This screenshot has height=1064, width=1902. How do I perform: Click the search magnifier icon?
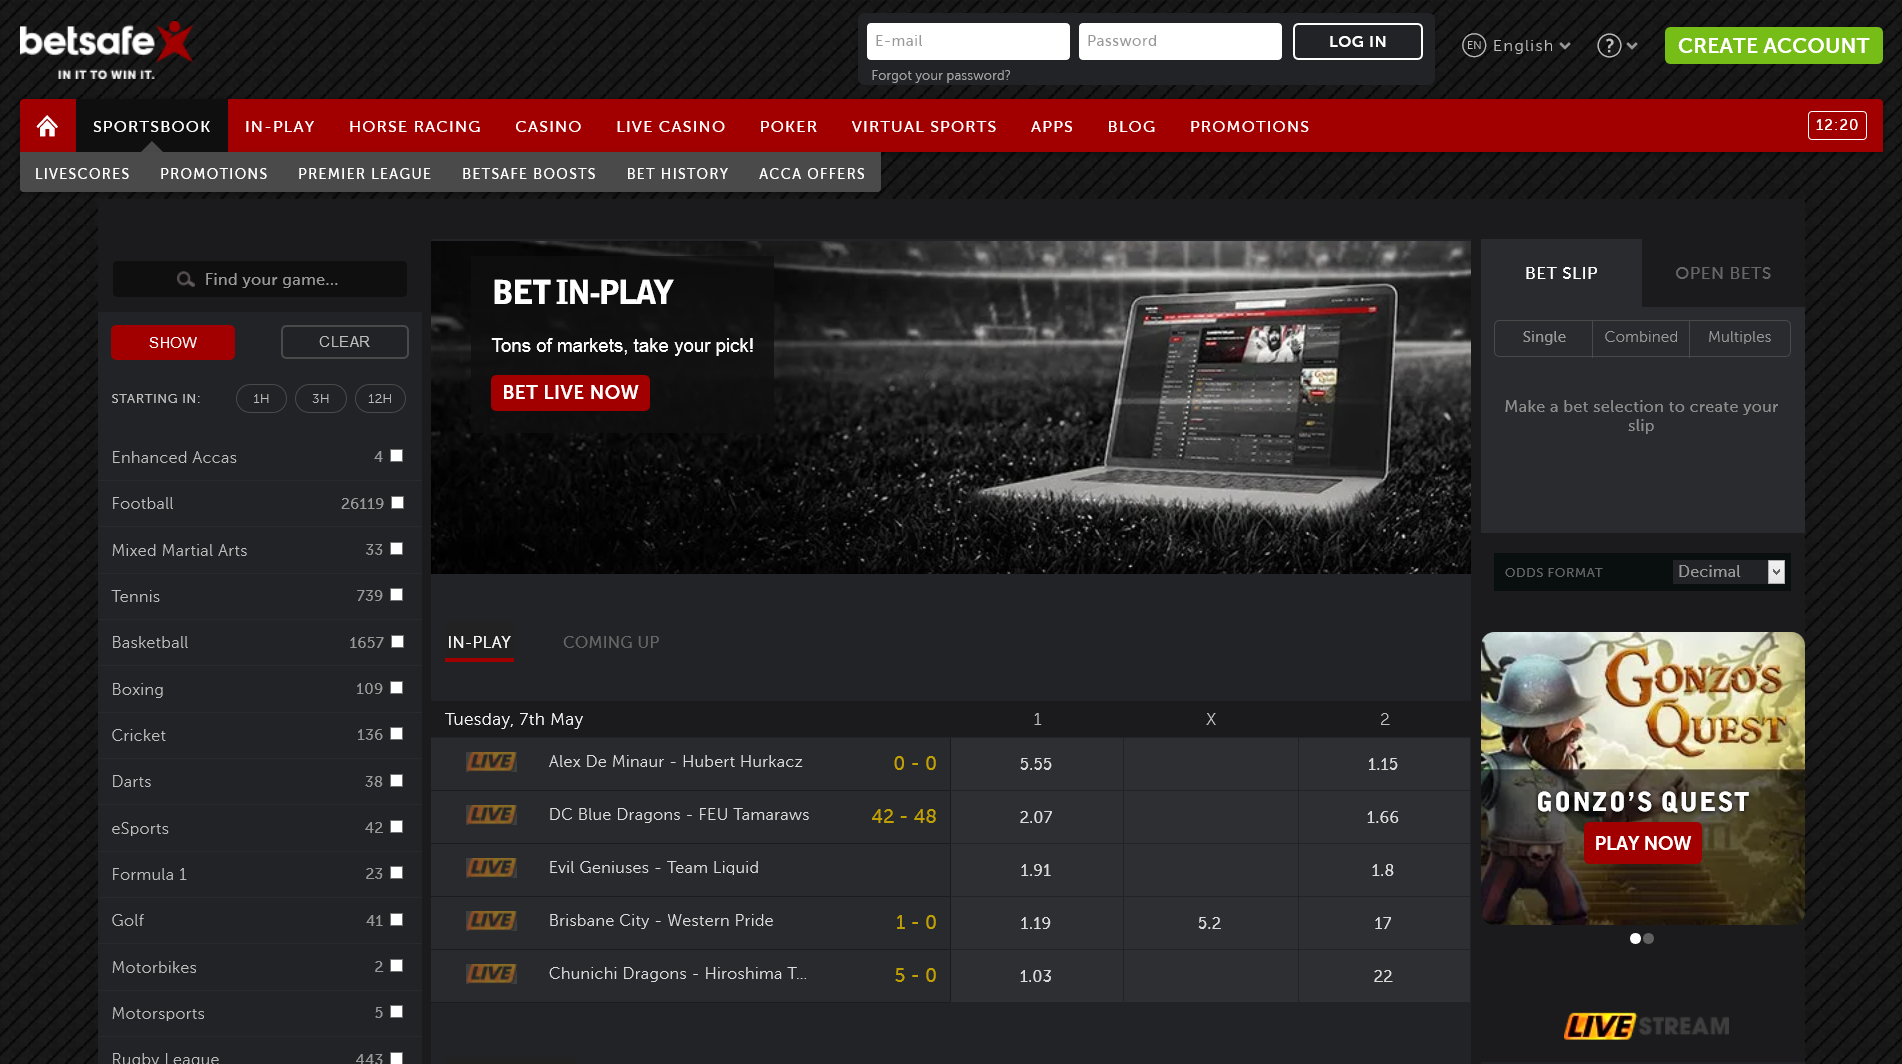[186, 279]
